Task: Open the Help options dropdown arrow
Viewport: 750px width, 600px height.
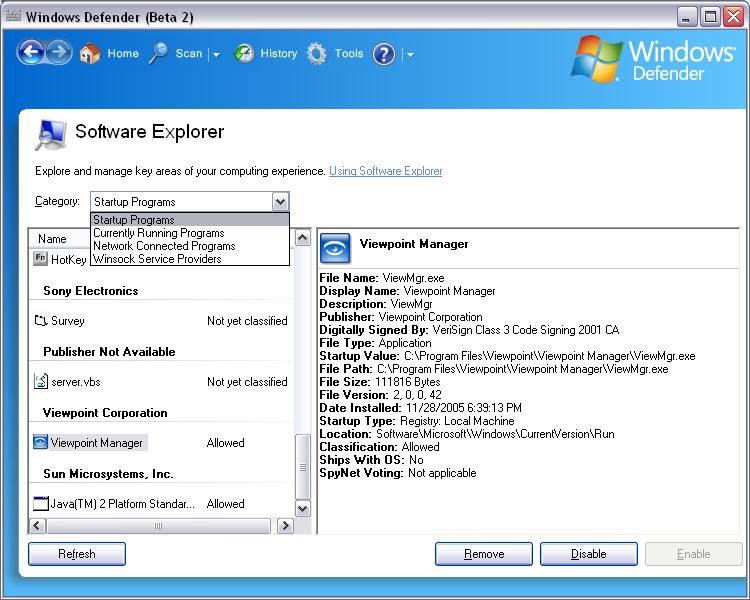Action: coord(410,55)
